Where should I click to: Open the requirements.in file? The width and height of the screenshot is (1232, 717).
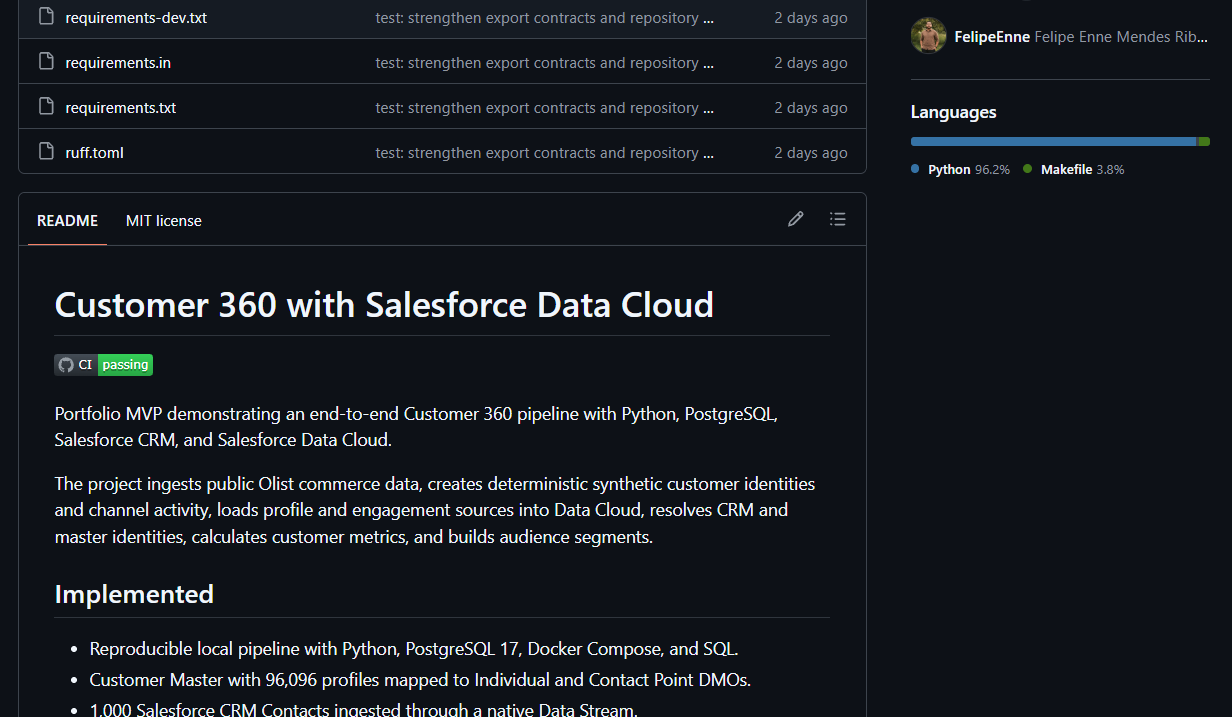pyautogui.click(x=118, y=62)
